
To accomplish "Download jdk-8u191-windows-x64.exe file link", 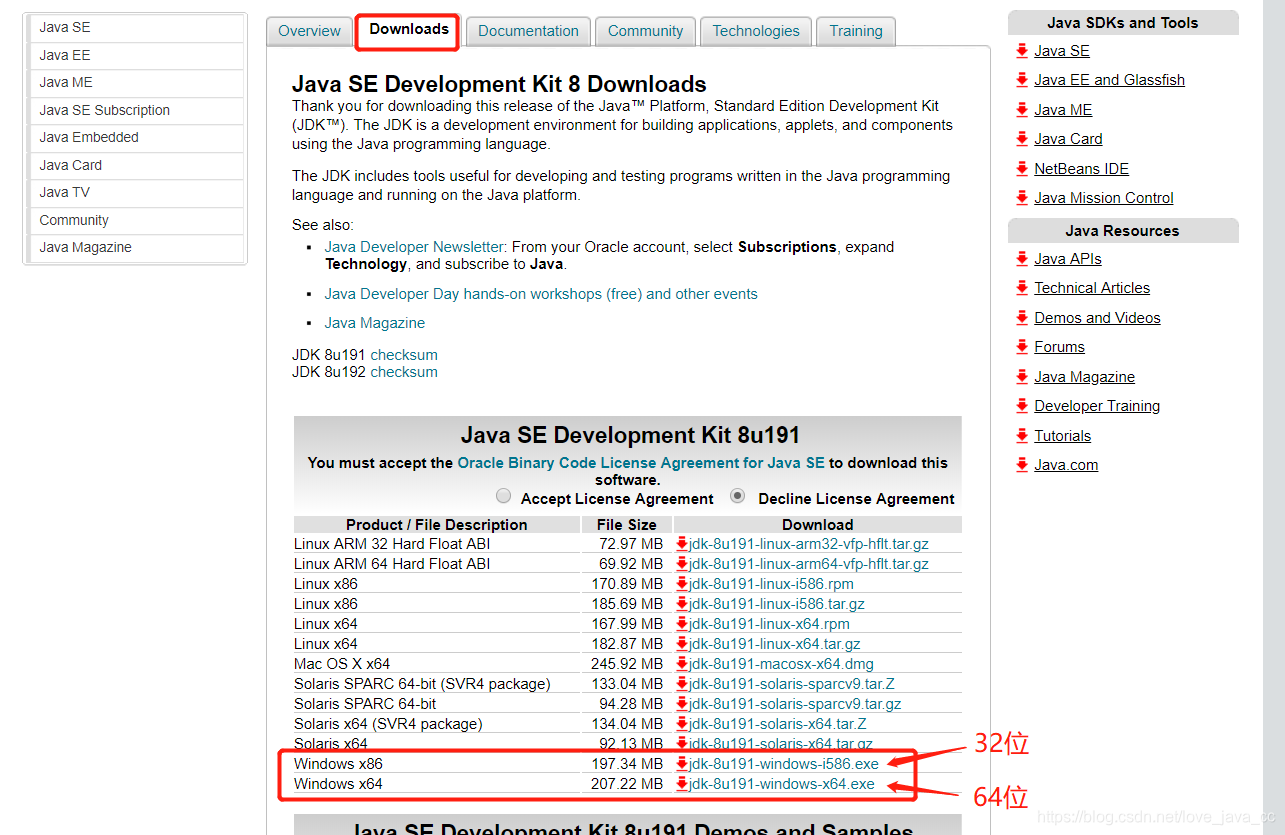I will pyautogui.click(x=782, y=784).
